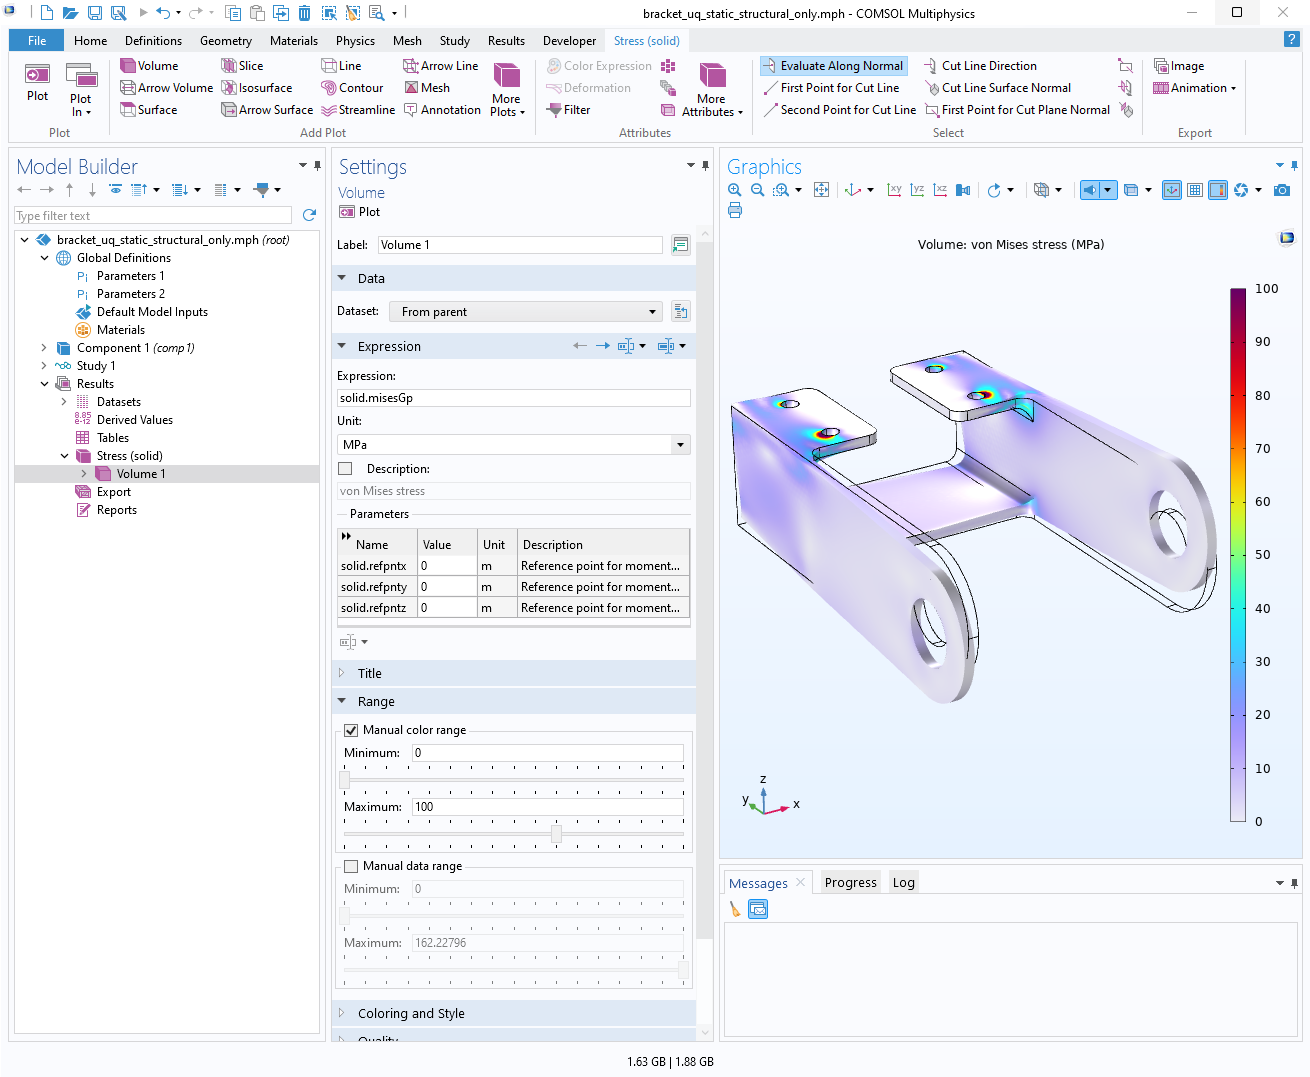This screenshot has height=1077, width=1310.
Task: Click the Zoom In graphics icon
Action: pyautogui.click(x=735, y=190)
